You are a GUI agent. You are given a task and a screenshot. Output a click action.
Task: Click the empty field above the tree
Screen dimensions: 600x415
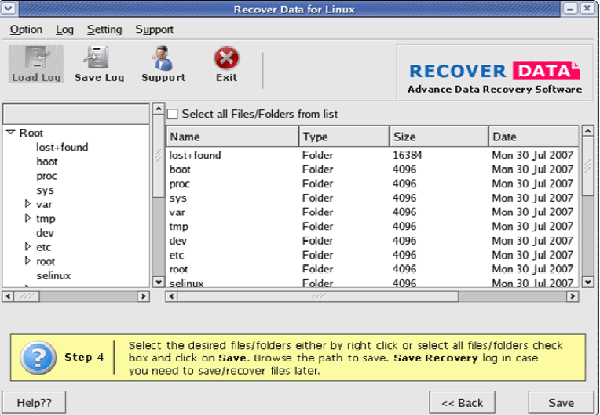(x=76, y=114)
